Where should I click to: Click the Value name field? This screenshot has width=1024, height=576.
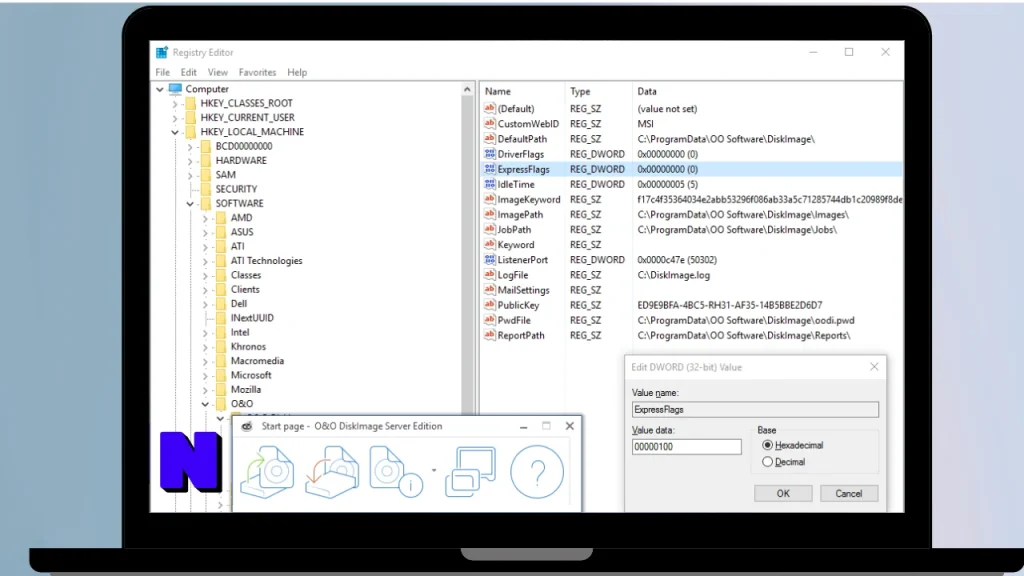tap(755, 409)
